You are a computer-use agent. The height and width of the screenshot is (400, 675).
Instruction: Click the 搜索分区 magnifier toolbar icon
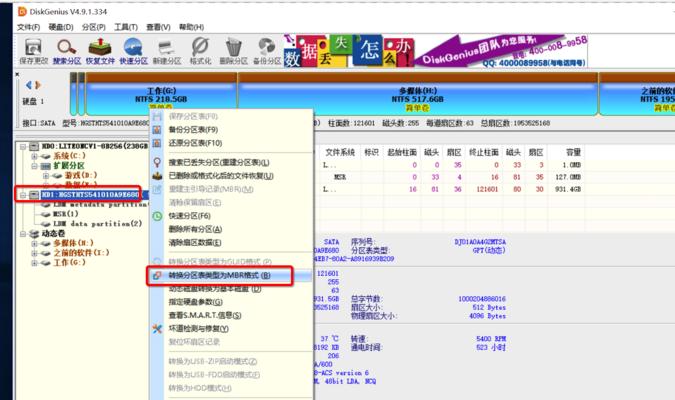pos(67,52)
